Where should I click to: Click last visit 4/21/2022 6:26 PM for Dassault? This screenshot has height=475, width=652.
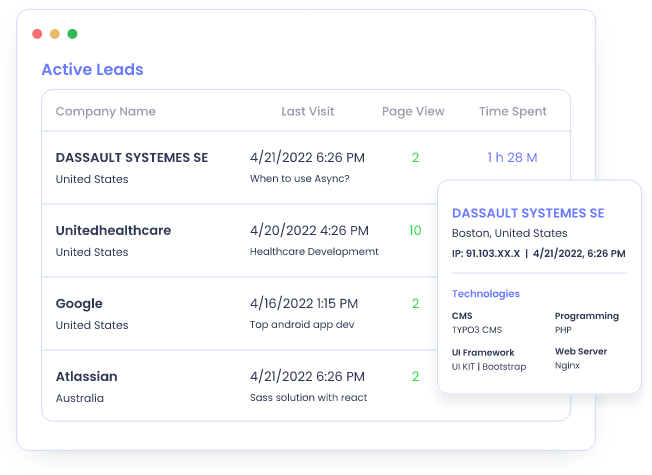click(307, 158)
